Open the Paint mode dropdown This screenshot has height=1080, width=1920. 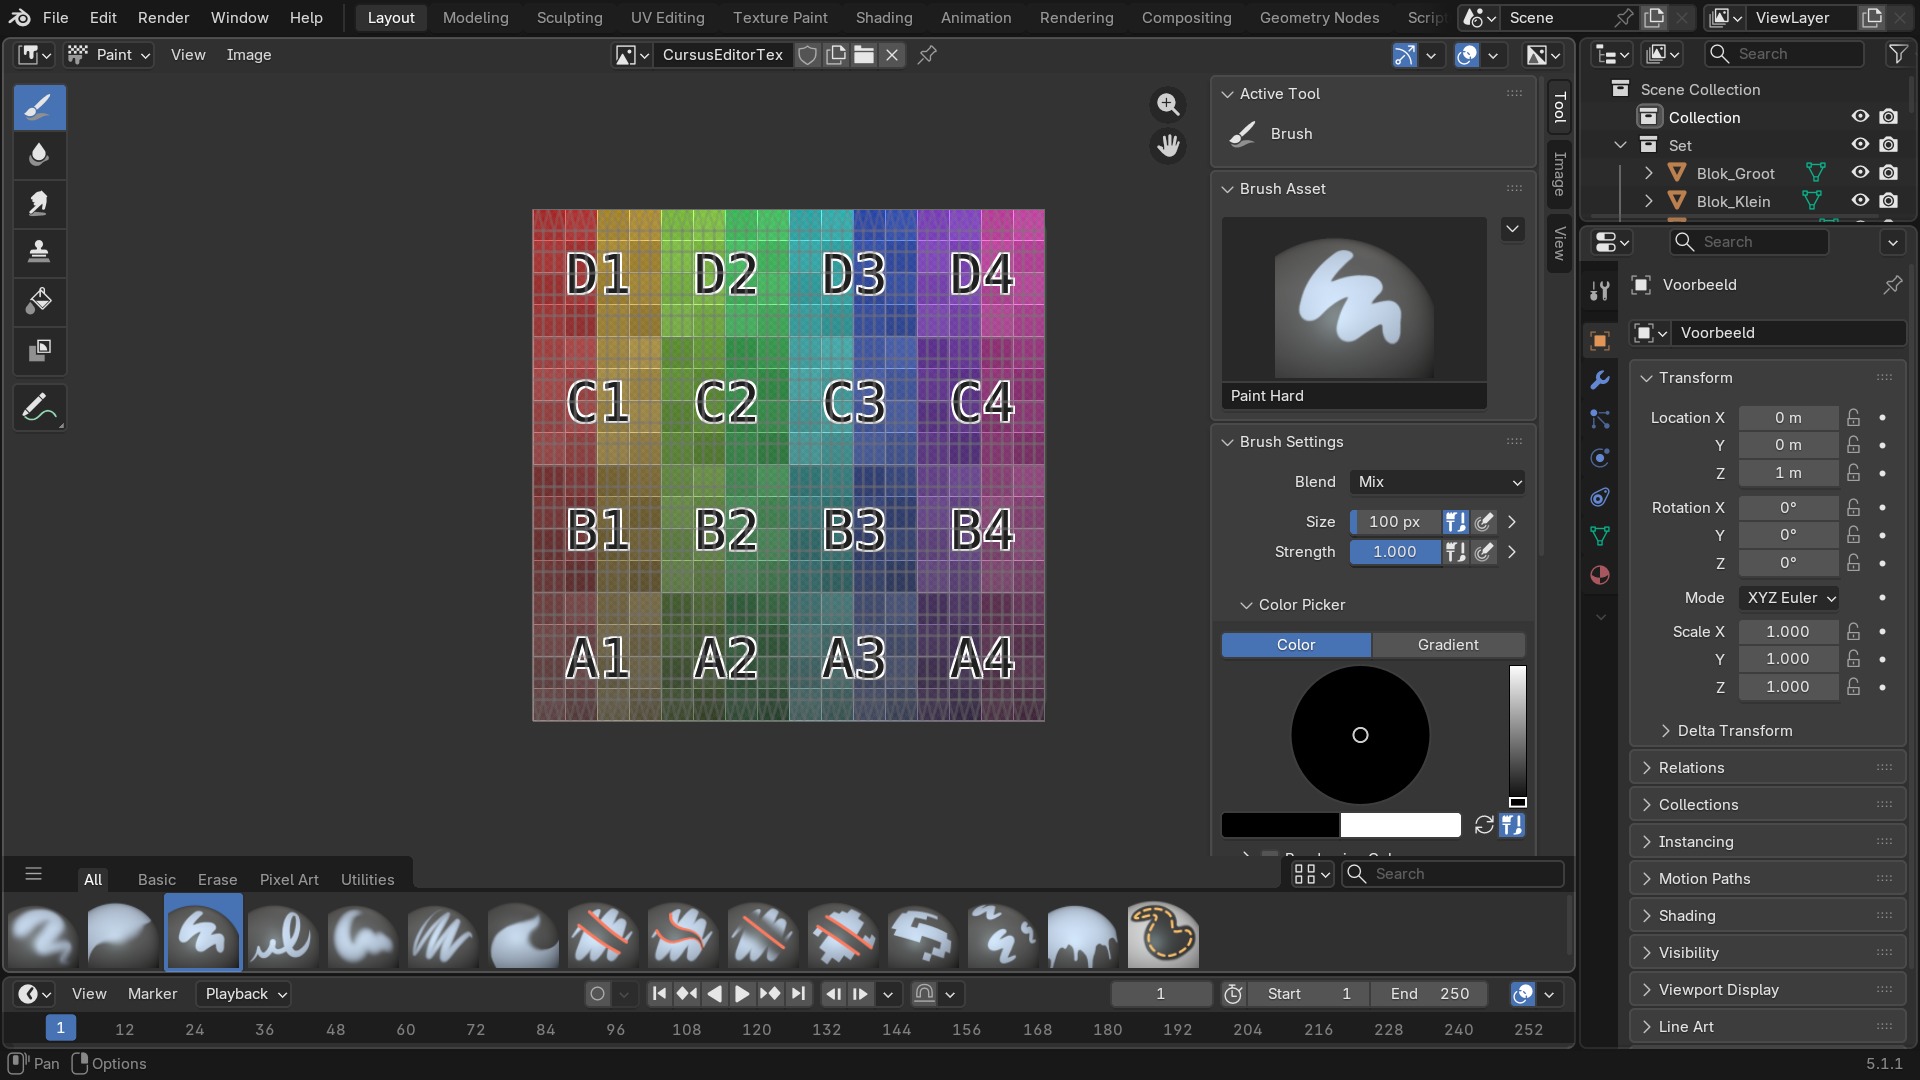click(x=109, y=55)
